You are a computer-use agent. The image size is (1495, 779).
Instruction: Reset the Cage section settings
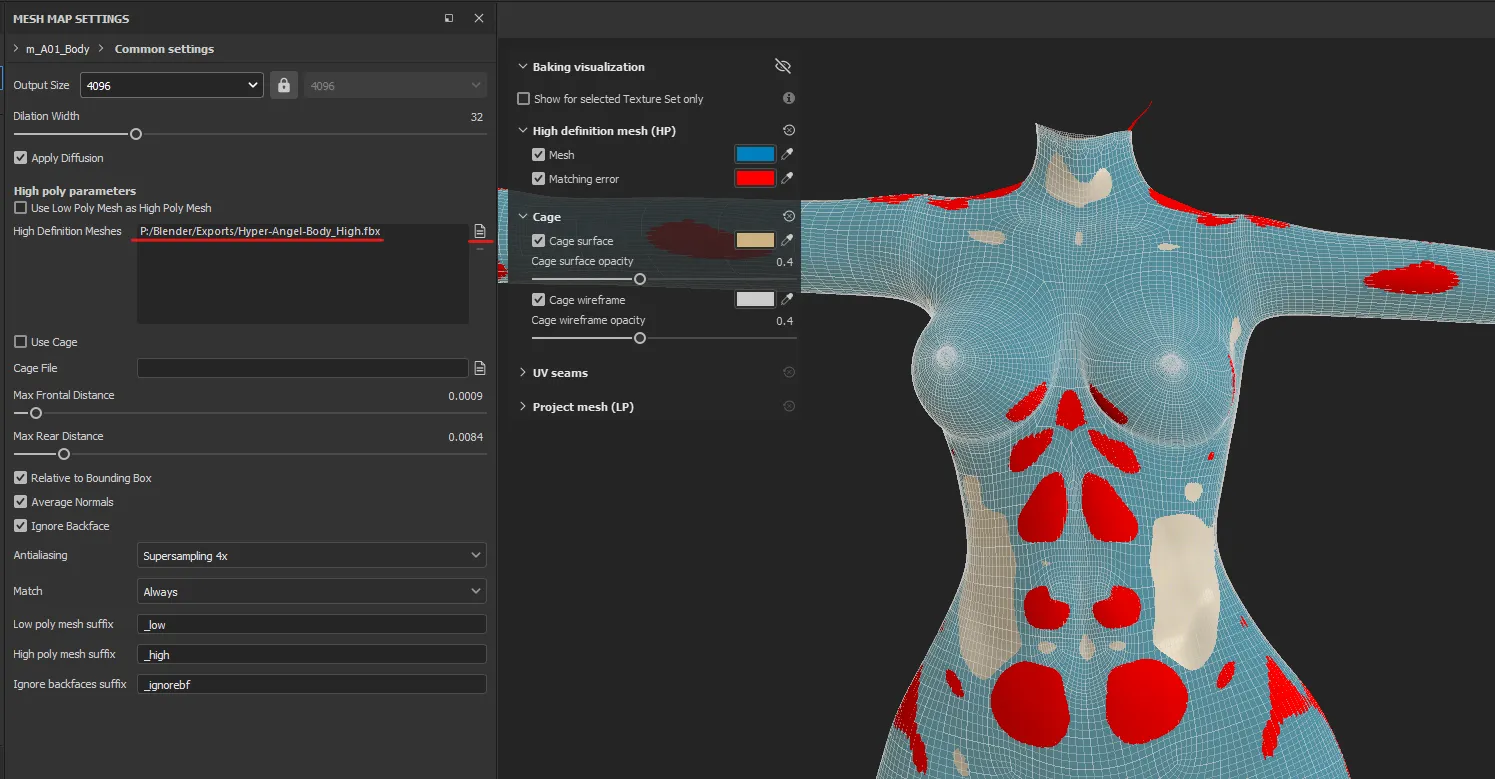(x=789, y=216)
